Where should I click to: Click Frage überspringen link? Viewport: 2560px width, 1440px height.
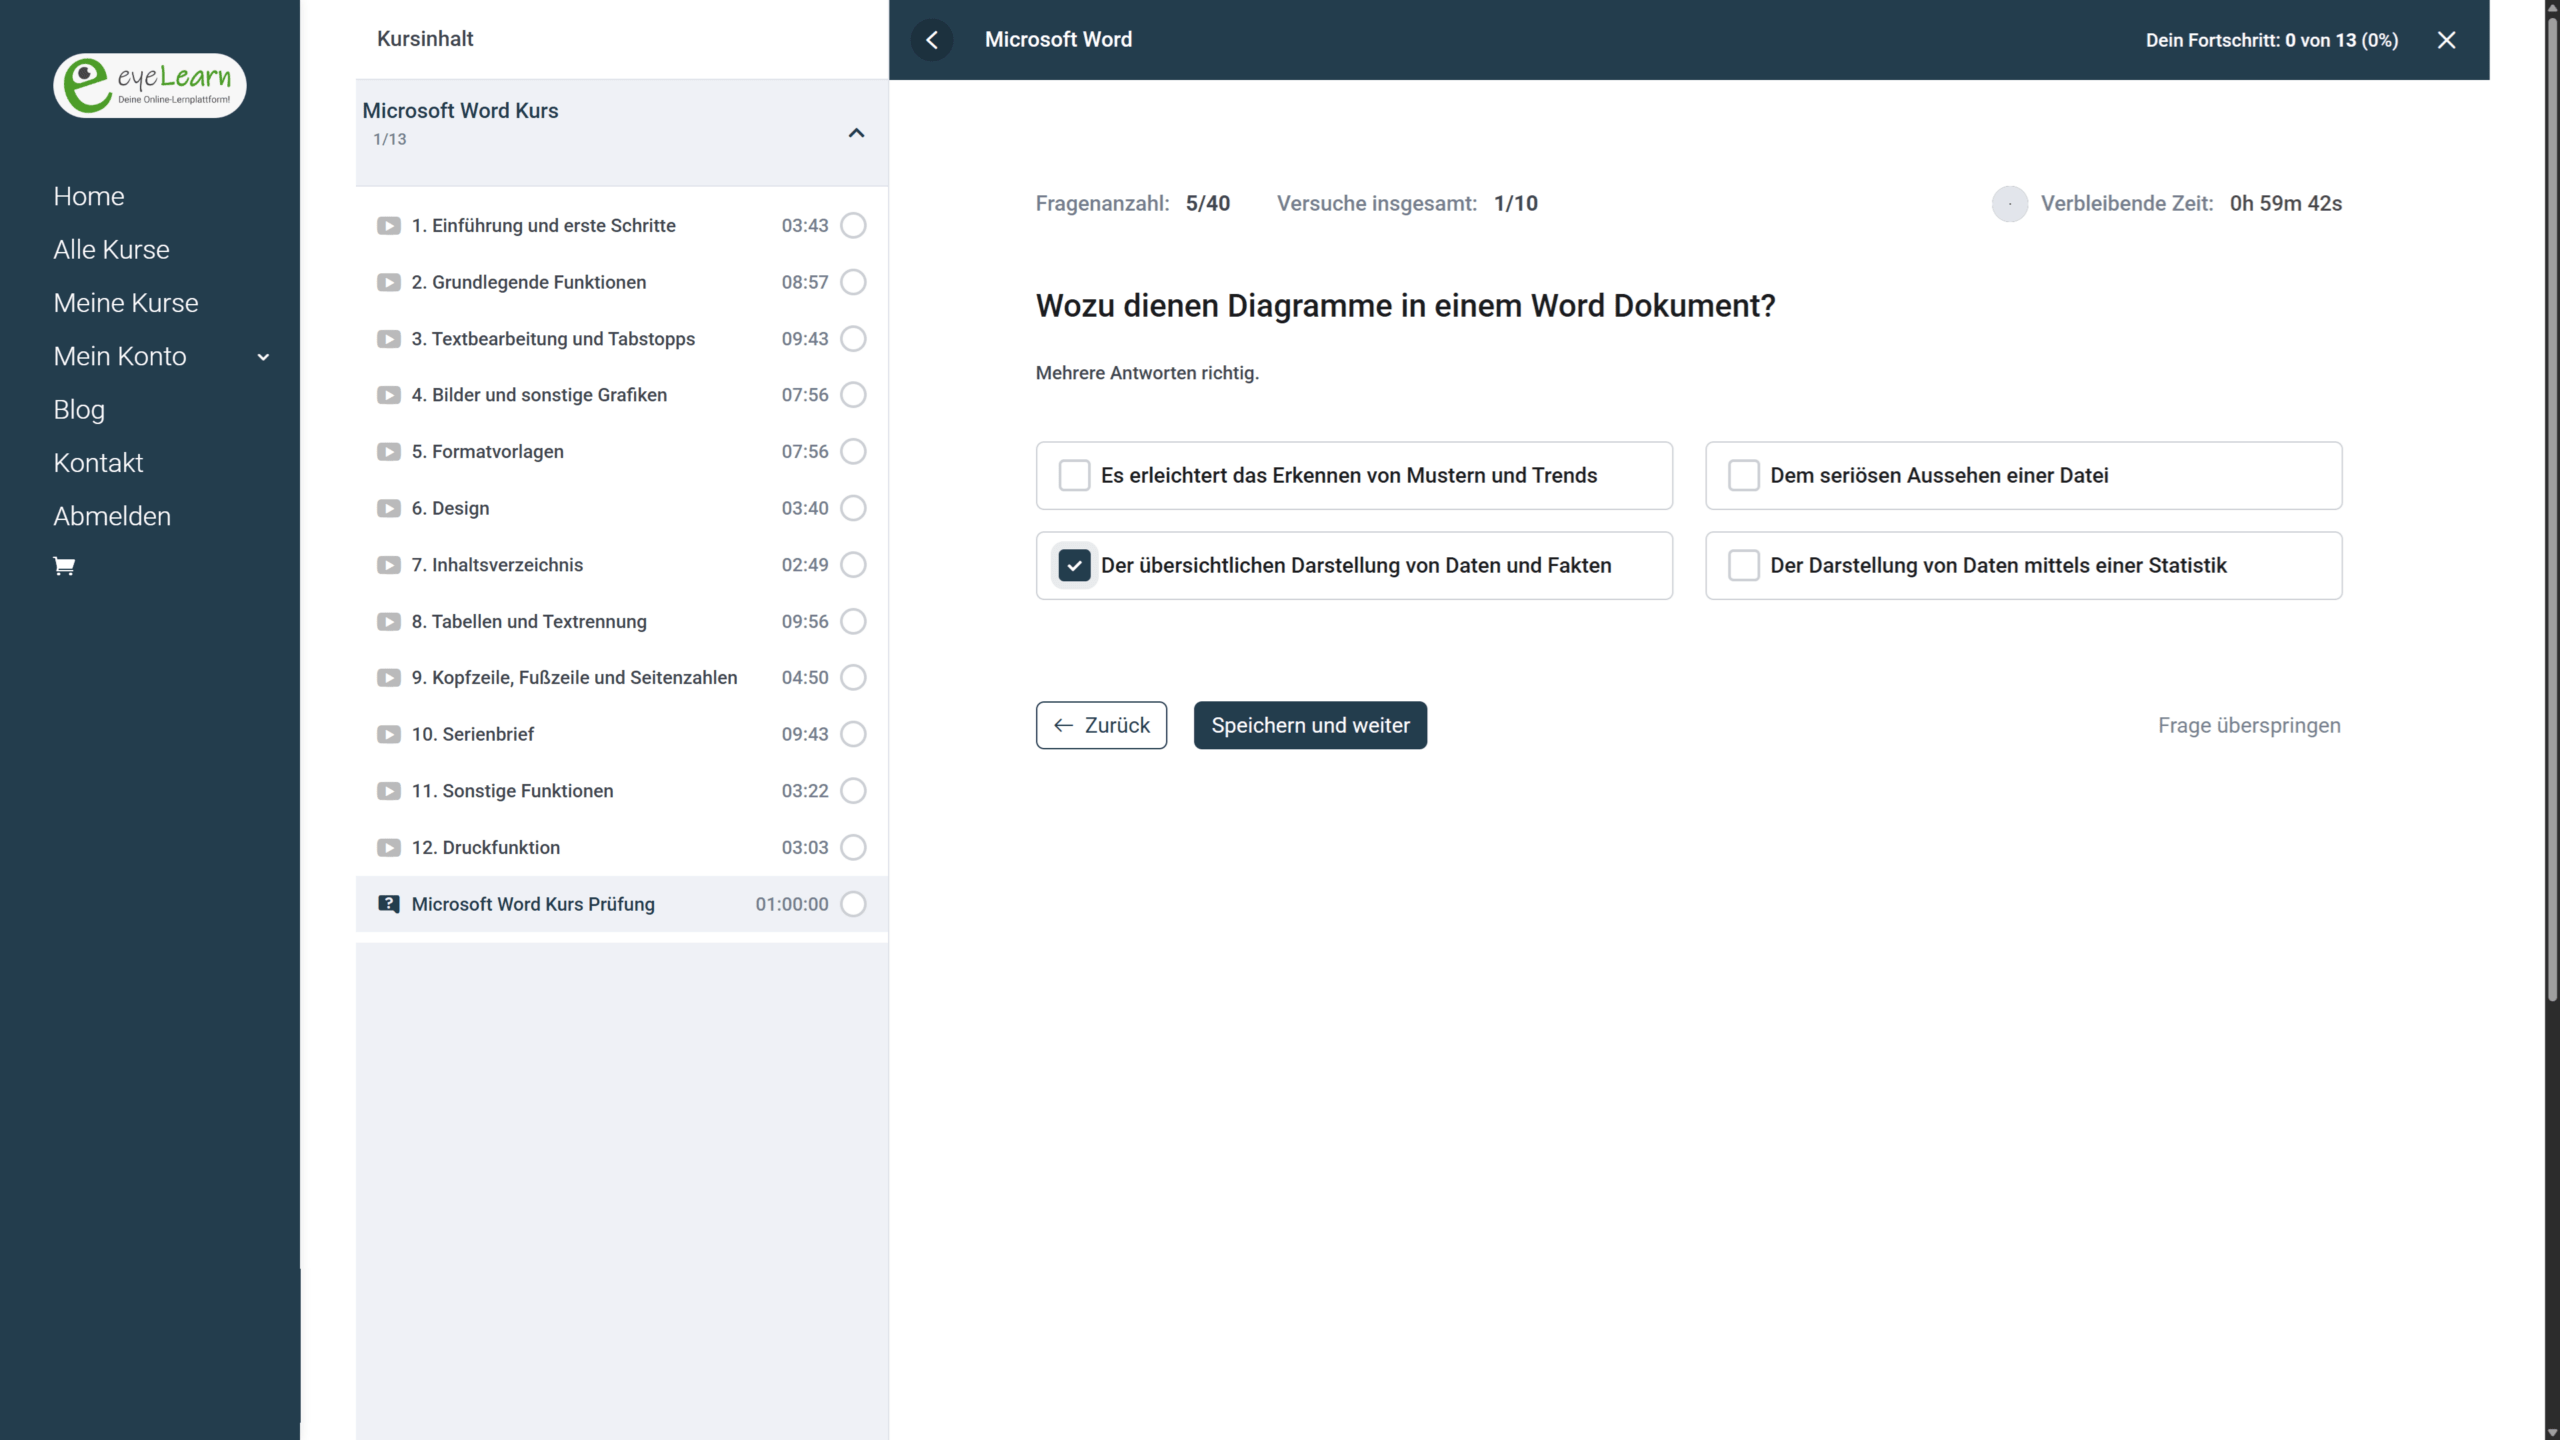2248,726
